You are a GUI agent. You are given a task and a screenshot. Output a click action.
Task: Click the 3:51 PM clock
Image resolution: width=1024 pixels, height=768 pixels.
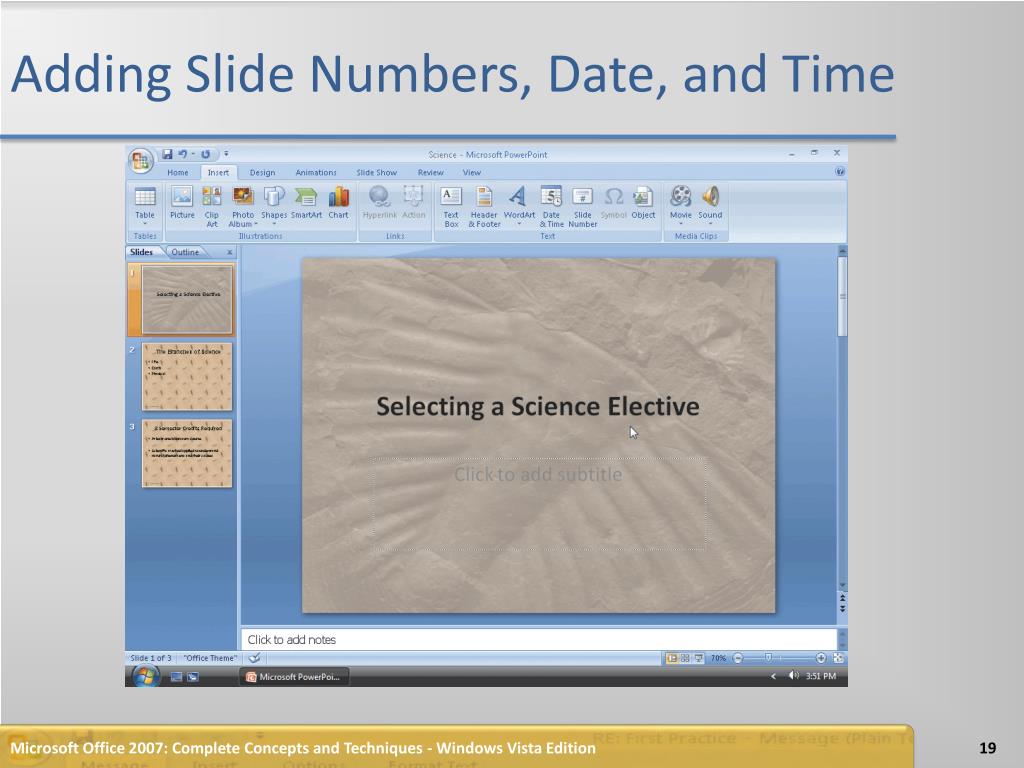[820, 677]
